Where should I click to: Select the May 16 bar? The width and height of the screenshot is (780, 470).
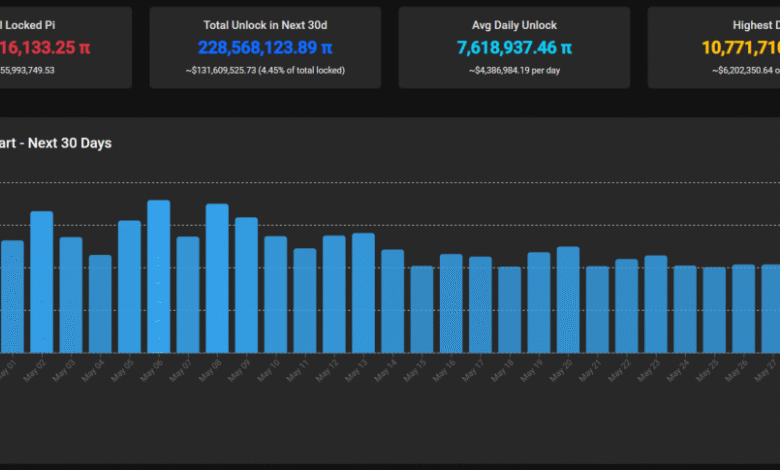click(451, 304)
